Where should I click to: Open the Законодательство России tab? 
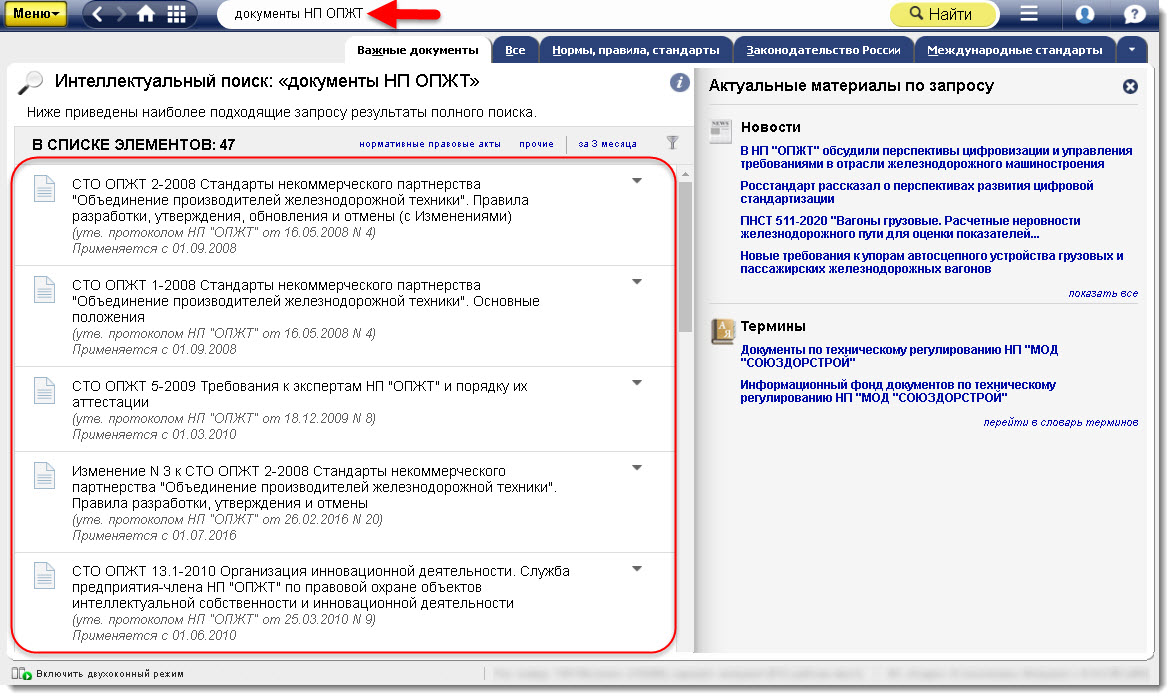click(x=823, y=50)
